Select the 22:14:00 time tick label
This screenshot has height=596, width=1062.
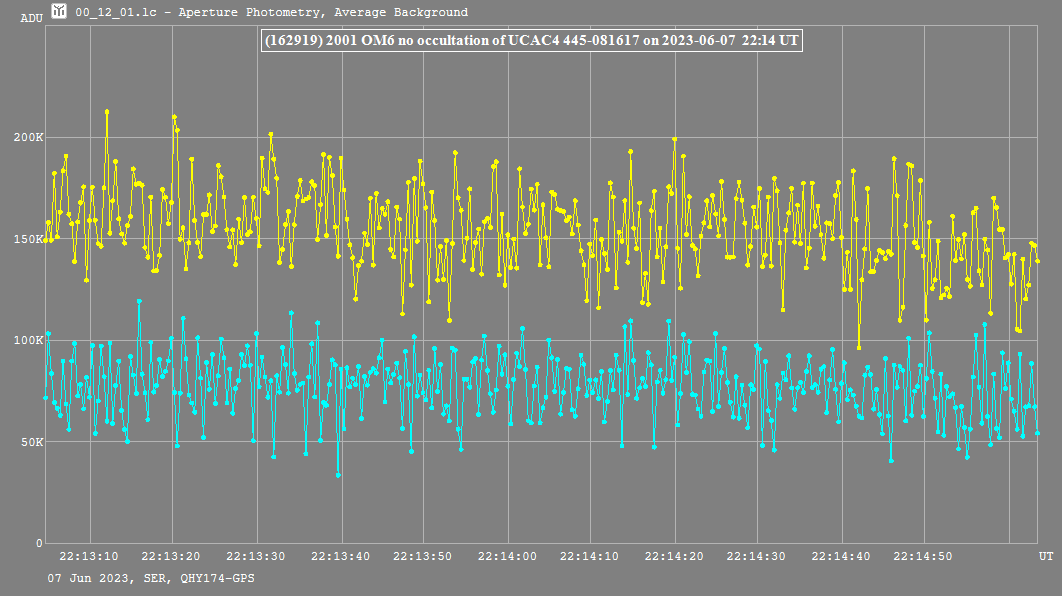point(507,556)
